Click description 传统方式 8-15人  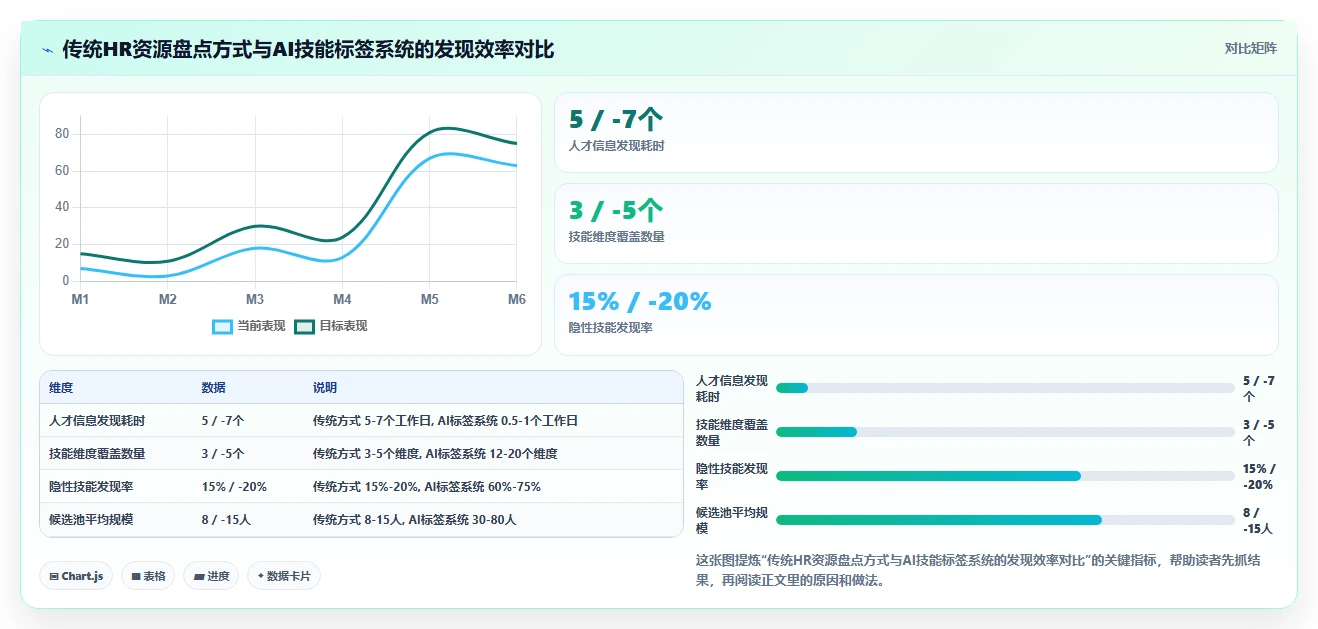coord(415,520)
